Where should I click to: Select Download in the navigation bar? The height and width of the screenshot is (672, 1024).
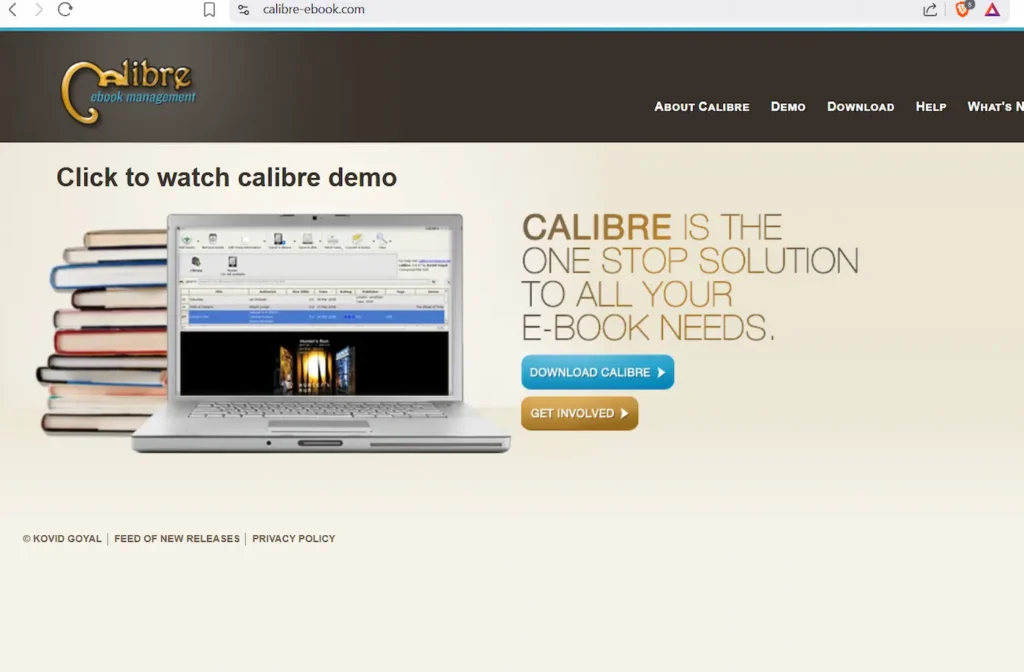pos(860,106)
